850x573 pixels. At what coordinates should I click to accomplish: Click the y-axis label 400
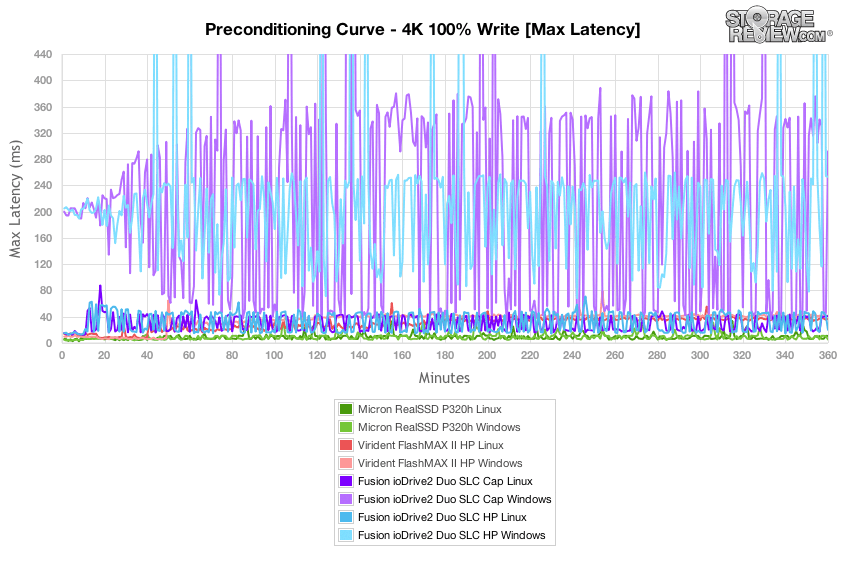(x=43, y=80)
